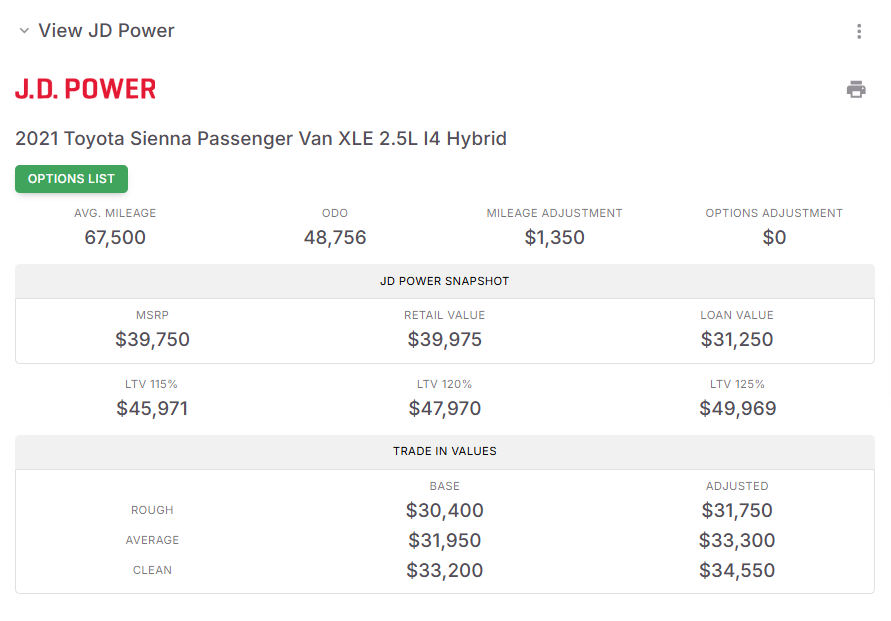Image resolution: width=891 pixels, height=621 pixels.
Task: Select the MSRP value $39,750
Action: tap(152, 339)
